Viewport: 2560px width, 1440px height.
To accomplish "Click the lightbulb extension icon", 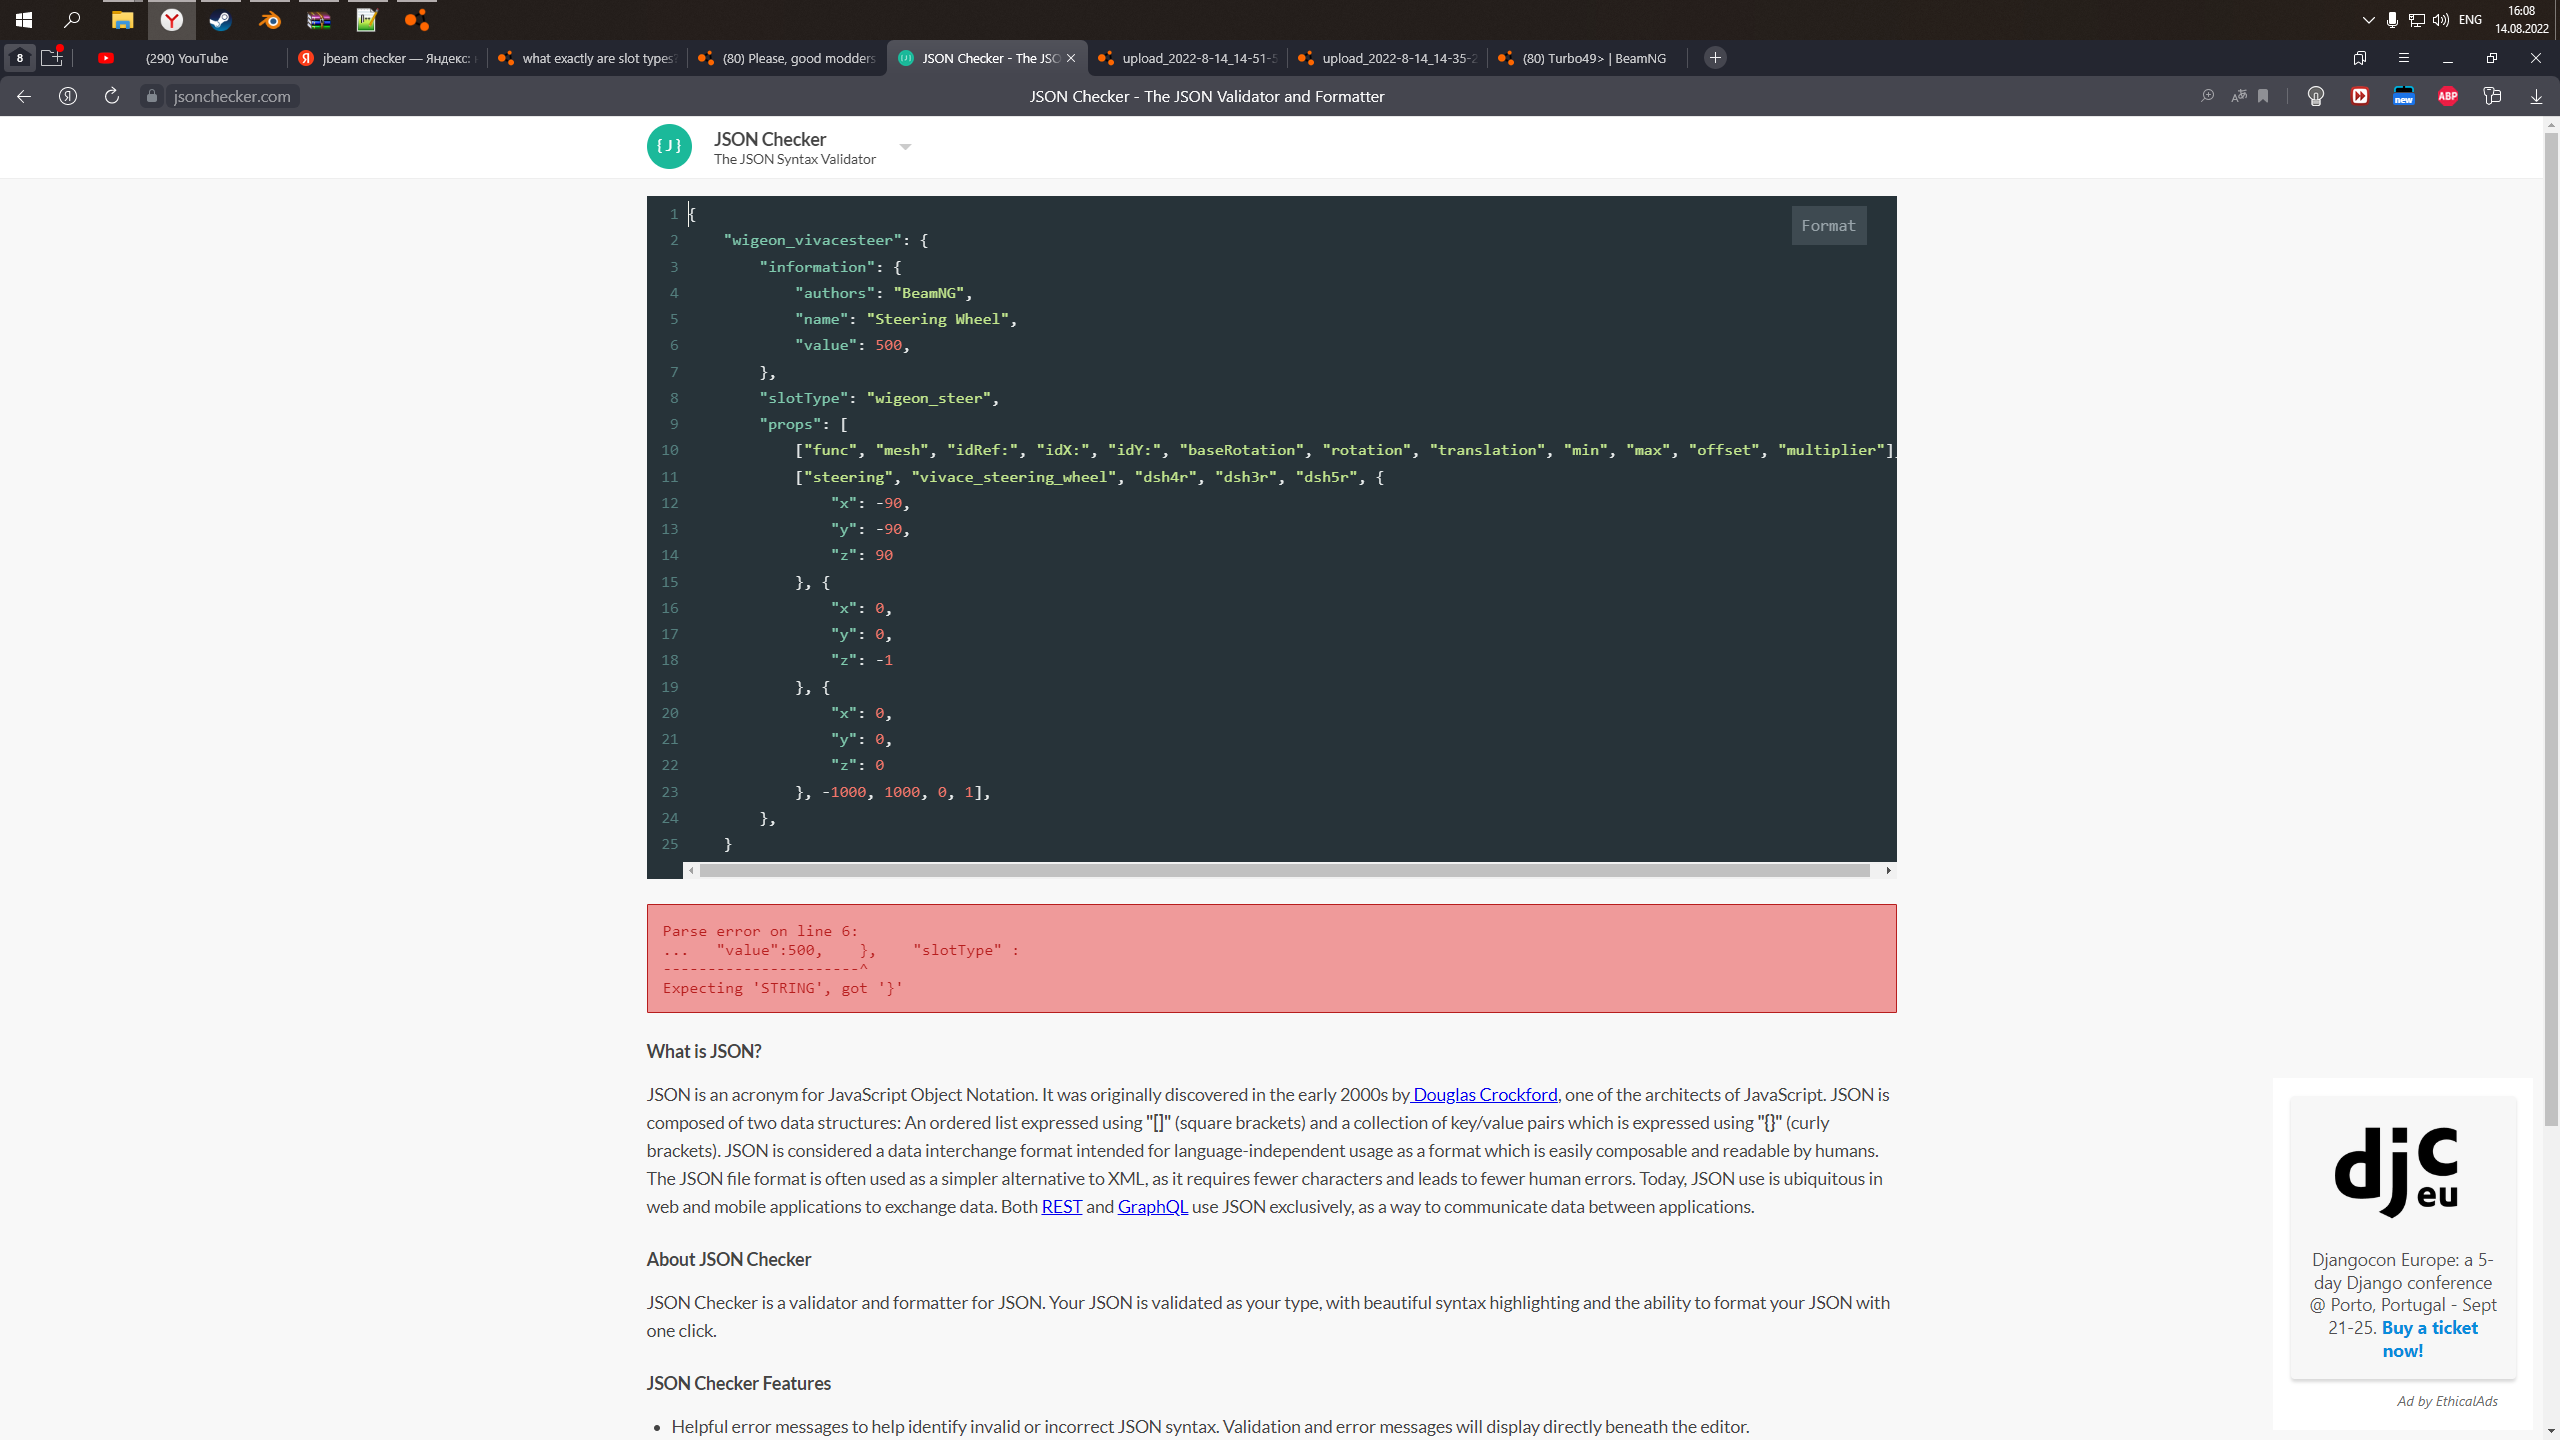I will (x=2315, y=96).
